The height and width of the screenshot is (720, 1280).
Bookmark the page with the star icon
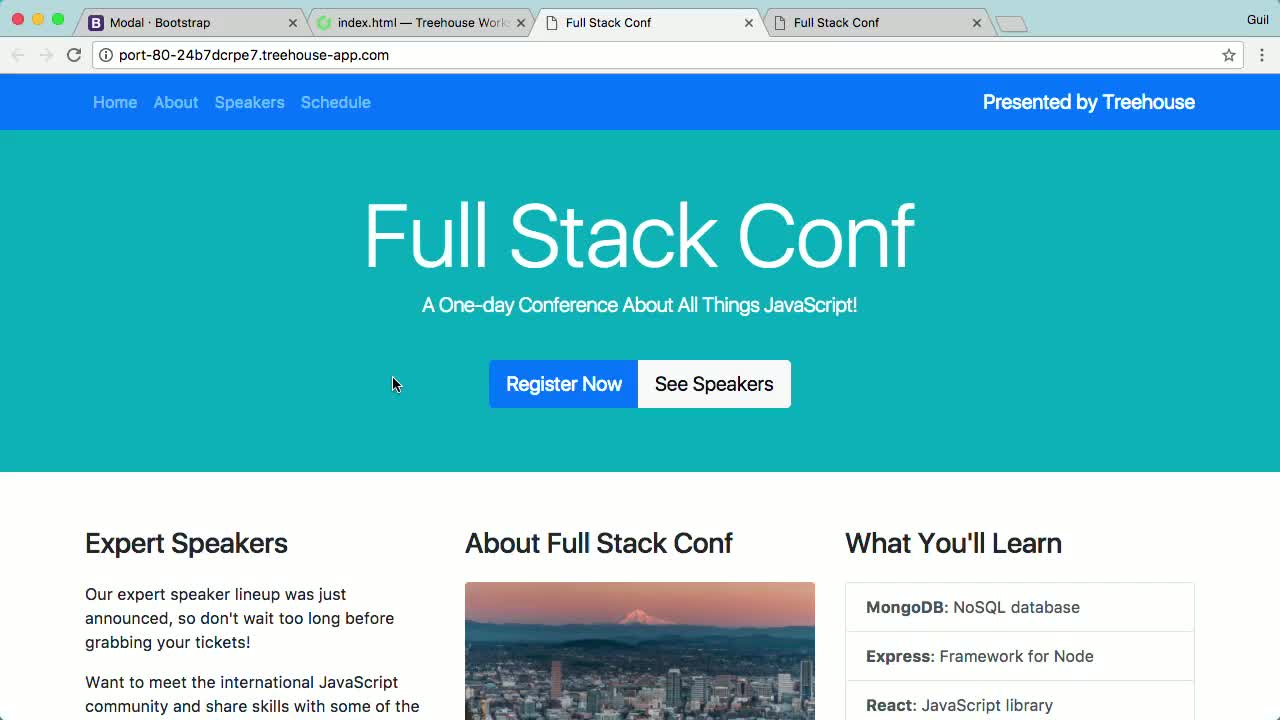coord(1228,55)
